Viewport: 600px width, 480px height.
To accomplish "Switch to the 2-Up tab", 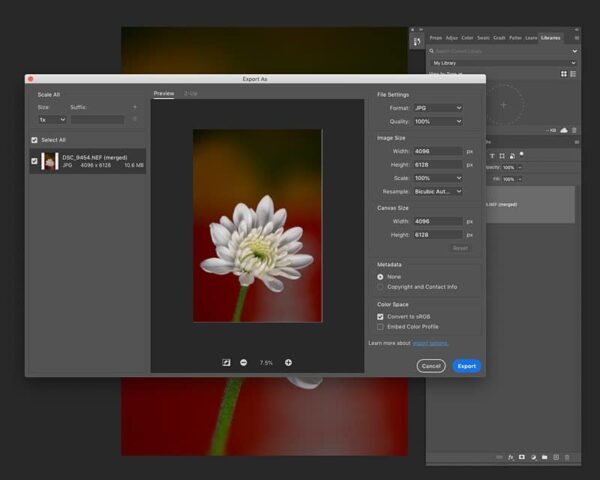I will tap(191, 93).
